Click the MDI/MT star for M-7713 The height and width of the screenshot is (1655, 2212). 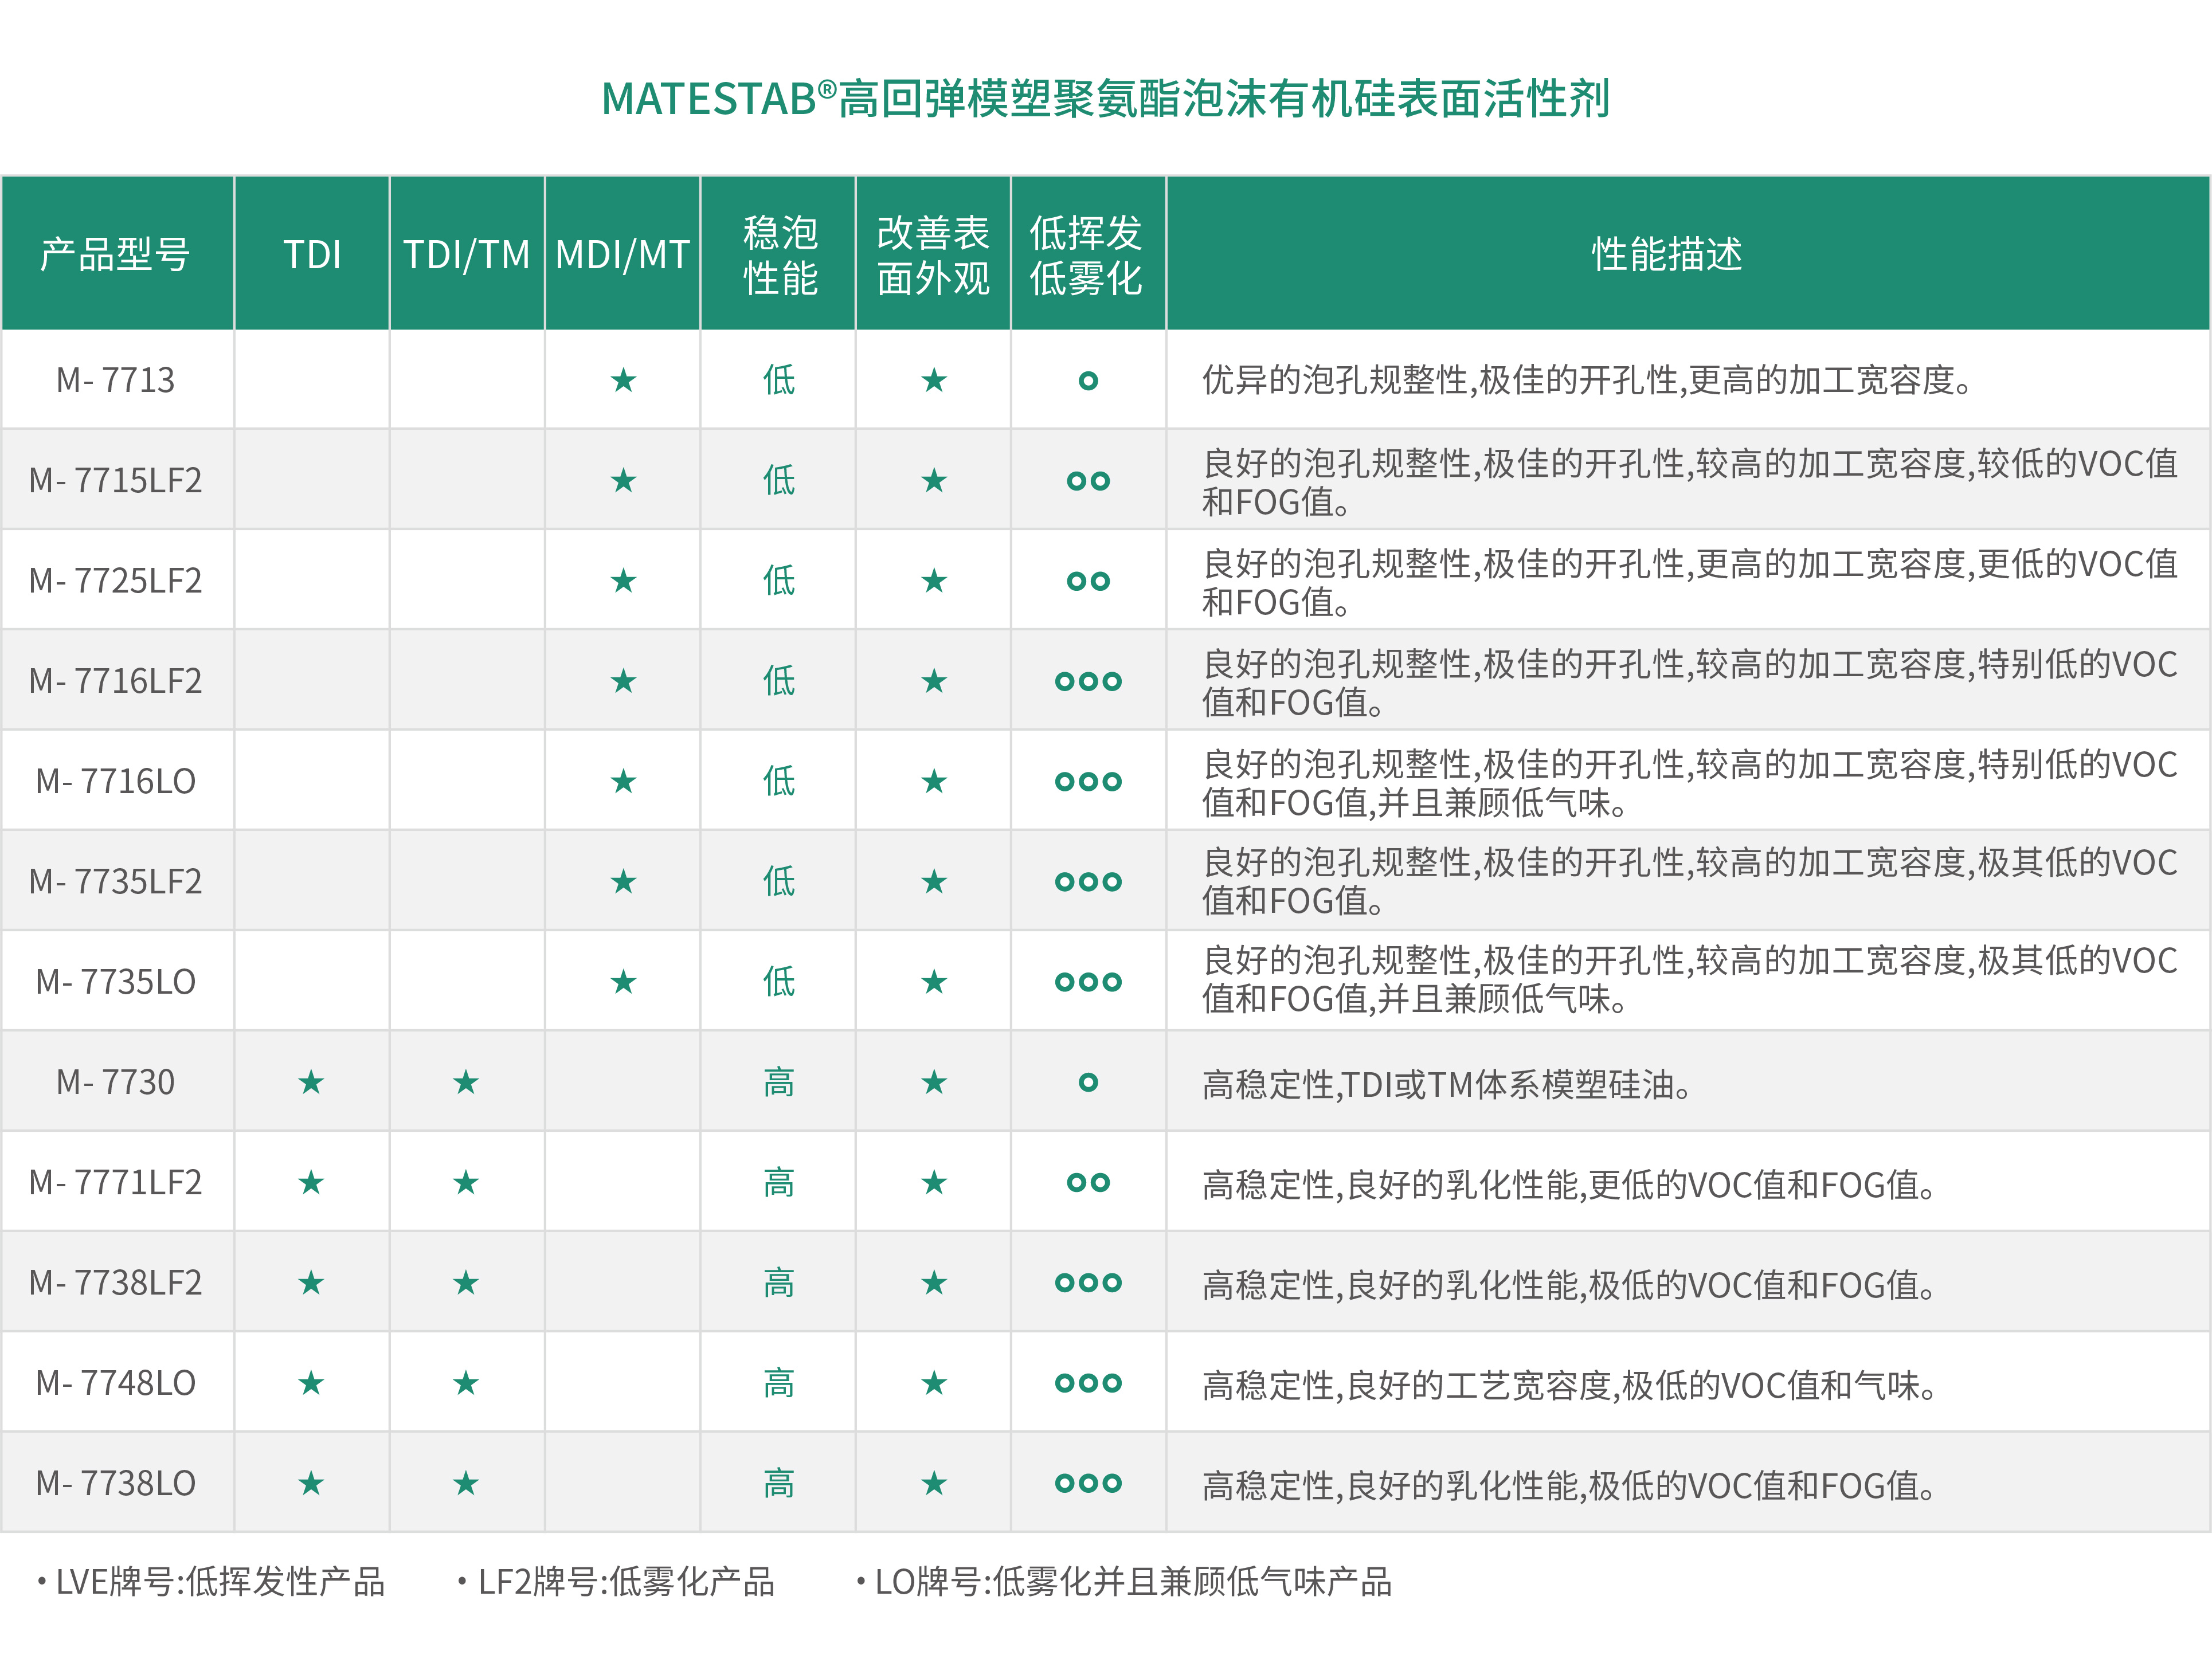click(x=623, y=380)
